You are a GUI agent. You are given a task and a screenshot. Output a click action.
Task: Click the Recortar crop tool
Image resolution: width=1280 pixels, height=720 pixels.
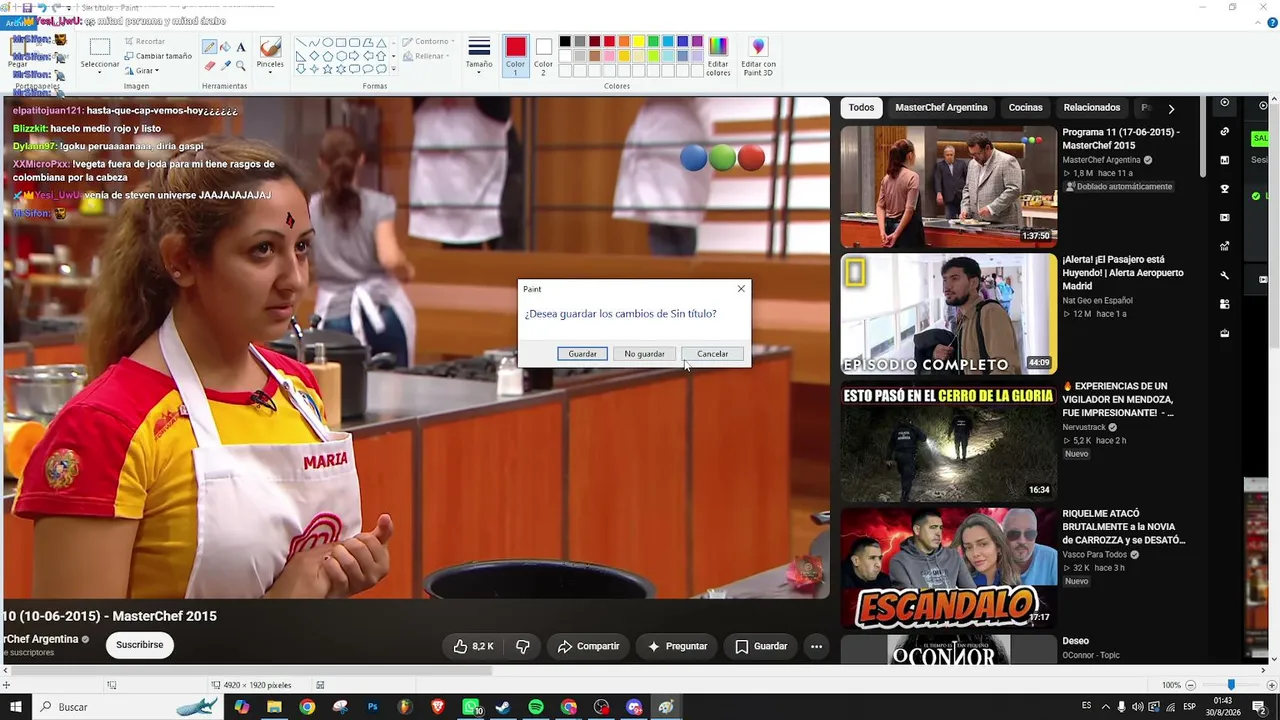pos(144,42)
